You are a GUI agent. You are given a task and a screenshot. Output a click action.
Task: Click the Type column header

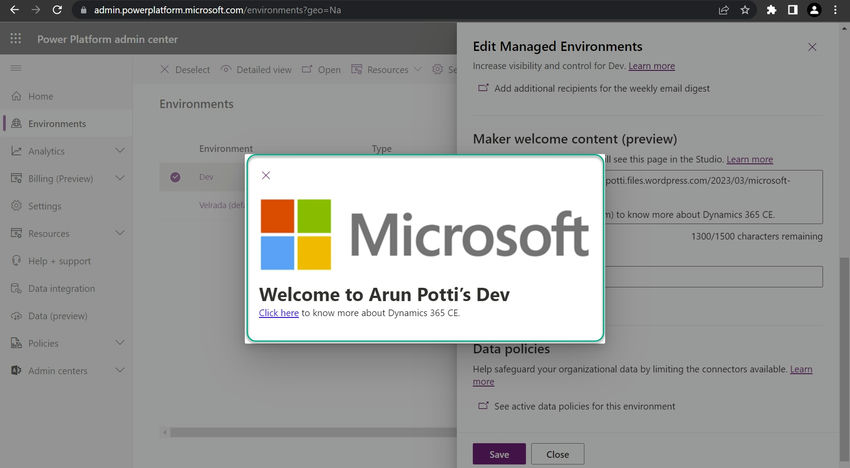coord(382,149)
